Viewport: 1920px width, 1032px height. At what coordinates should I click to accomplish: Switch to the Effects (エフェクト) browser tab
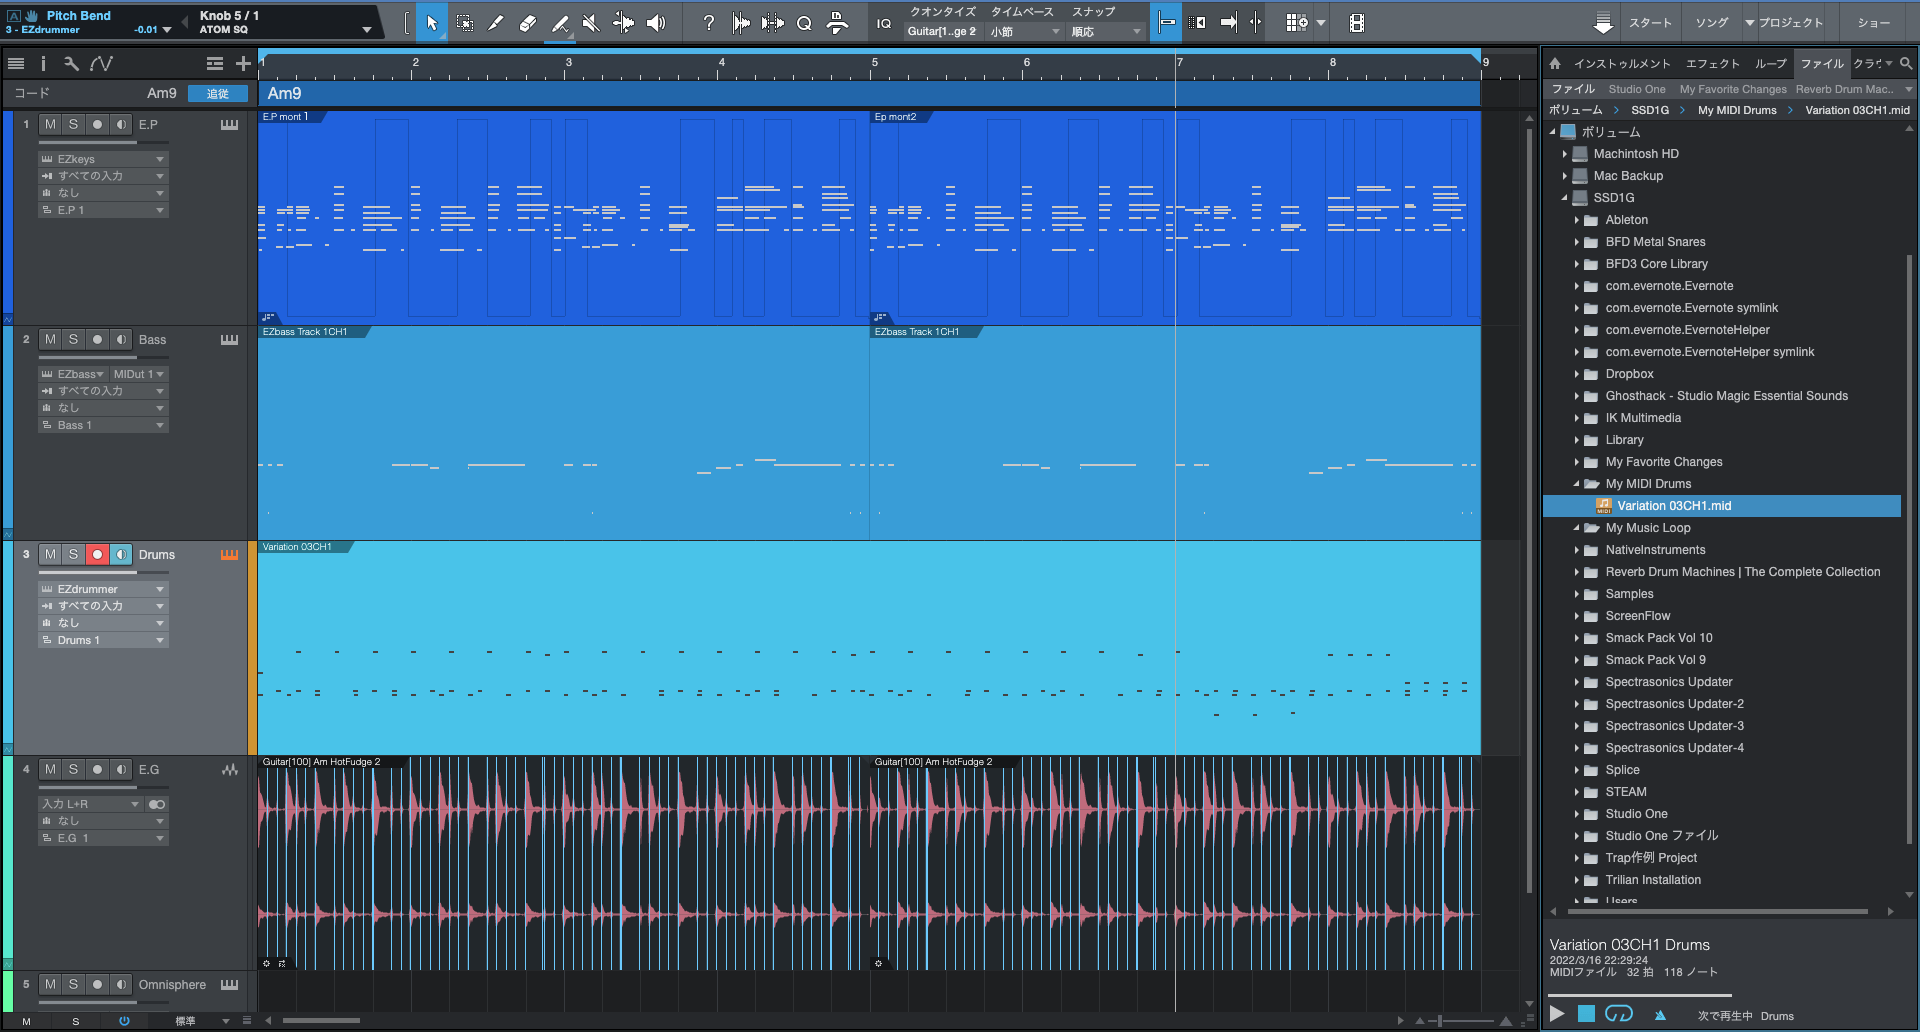[x=1712, y=64]
